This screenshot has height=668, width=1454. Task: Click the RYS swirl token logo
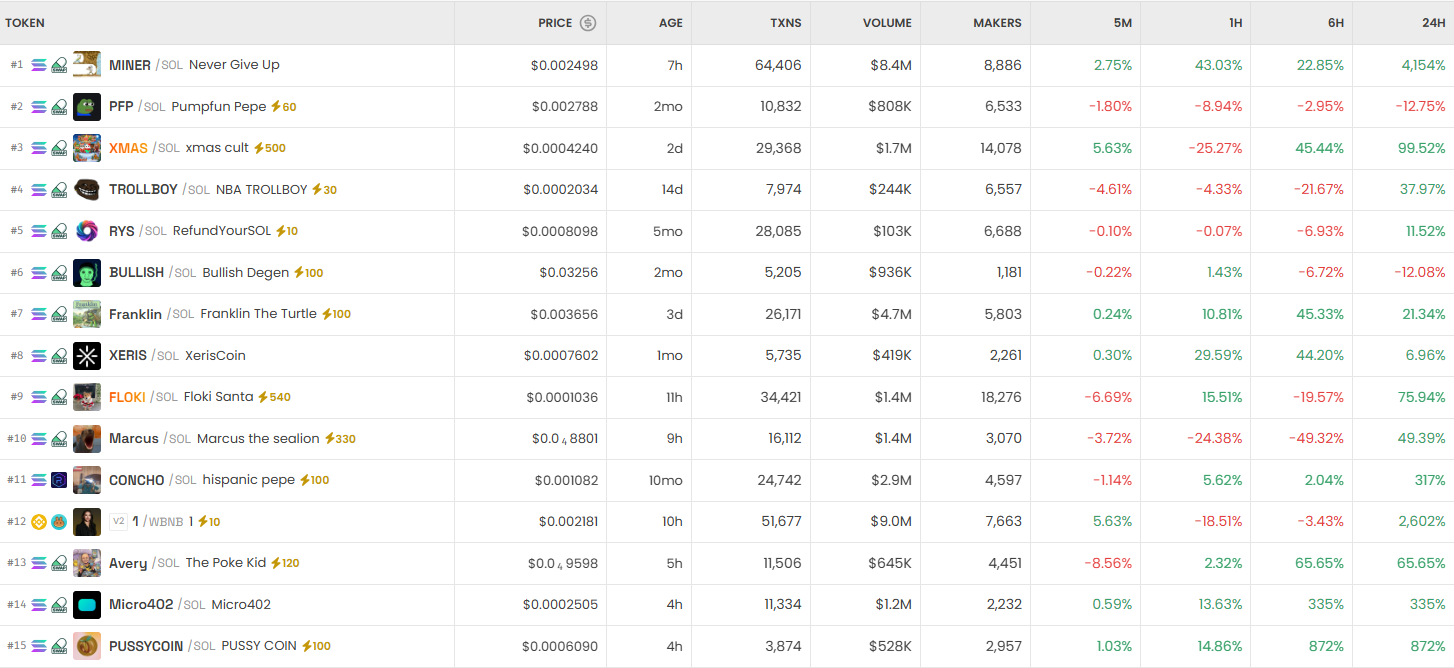click(x=87, y=231)
